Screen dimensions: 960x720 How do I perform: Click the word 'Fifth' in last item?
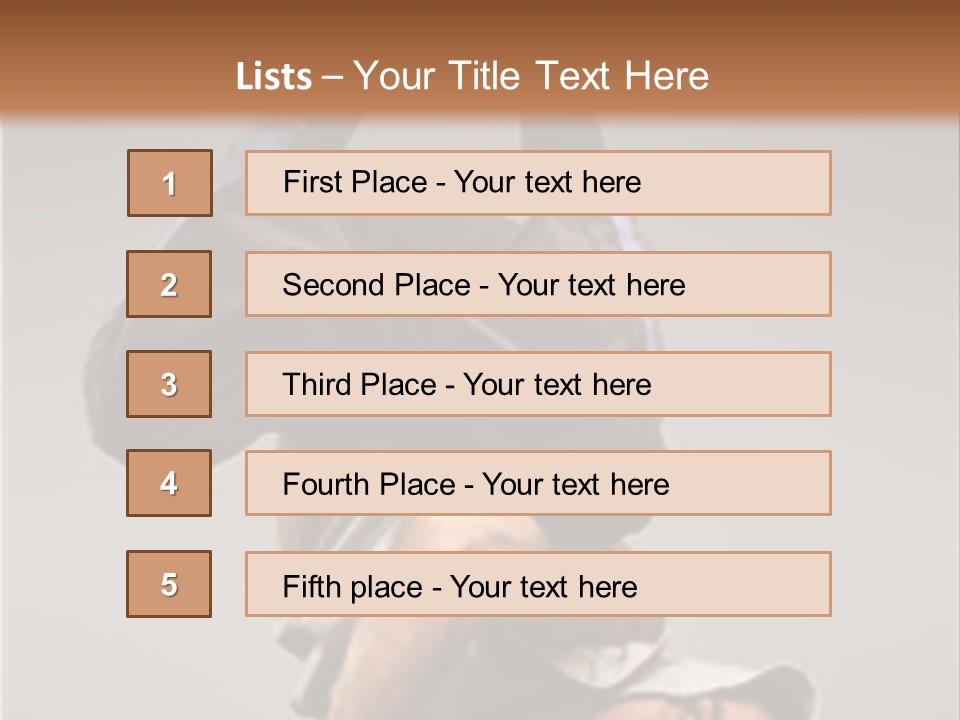pyautogui.click(x=311, y=586)
